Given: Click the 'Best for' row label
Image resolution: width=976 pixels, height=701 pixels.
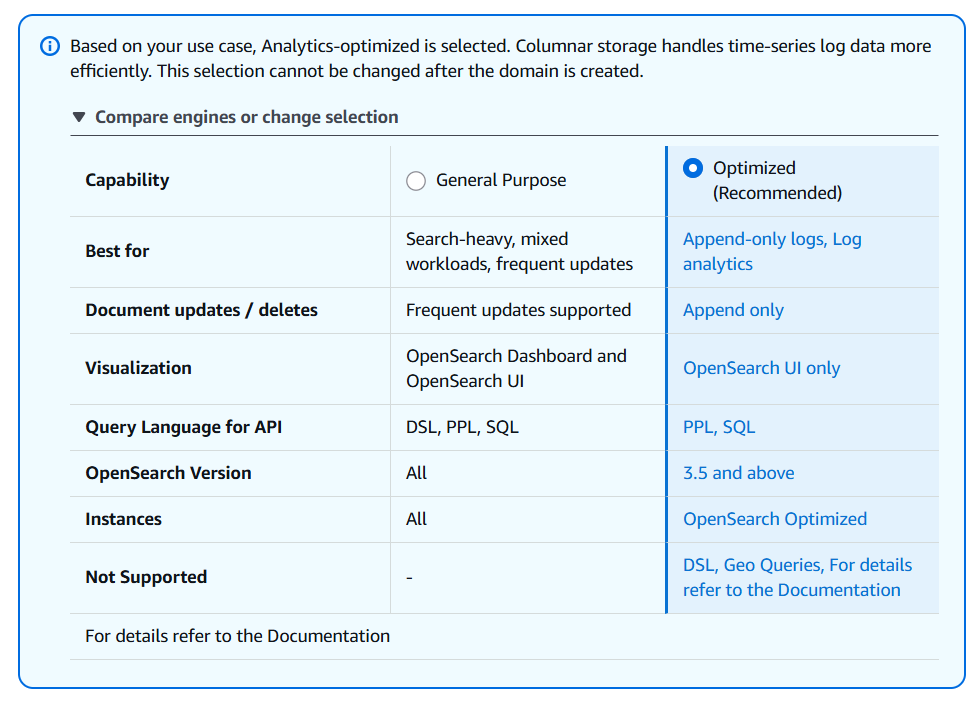Looking at the screenshot, I should 117,251.
